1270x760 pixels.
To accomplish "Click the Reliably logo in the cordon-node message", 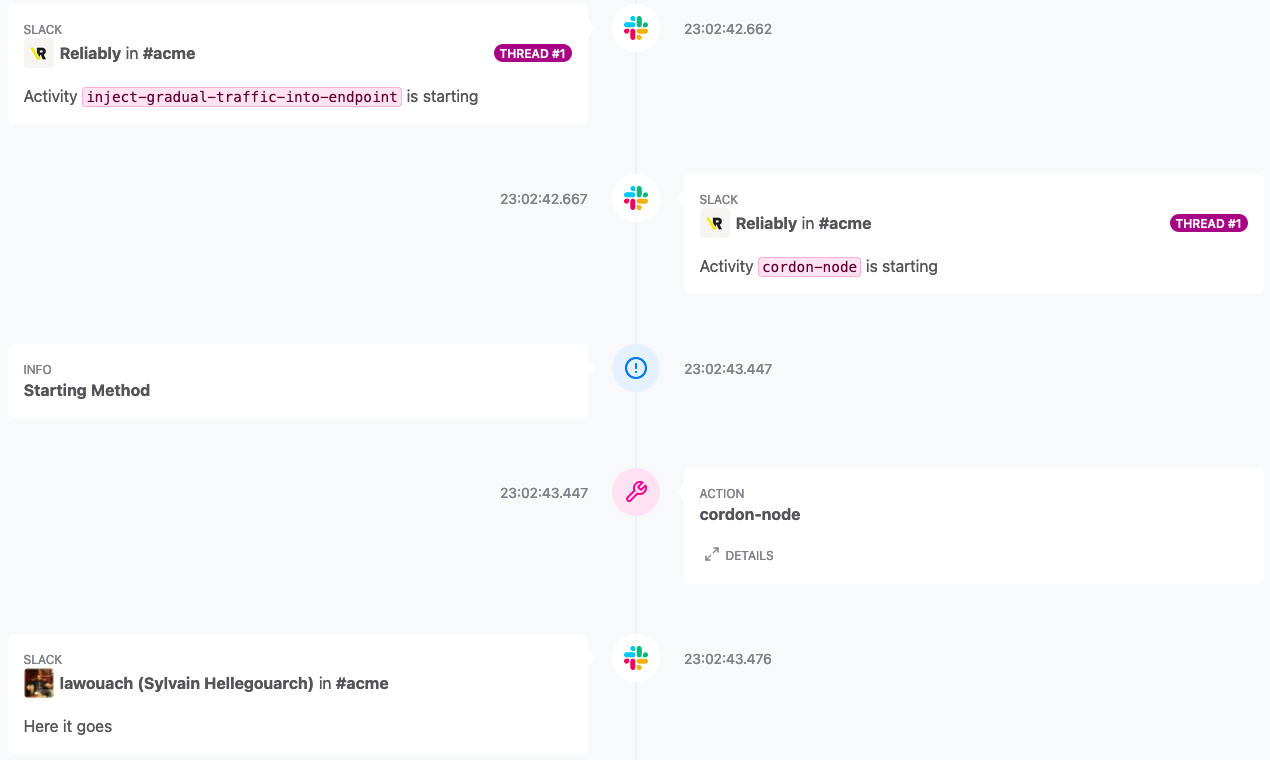I will pyautogui.click(x=715, y=224).
